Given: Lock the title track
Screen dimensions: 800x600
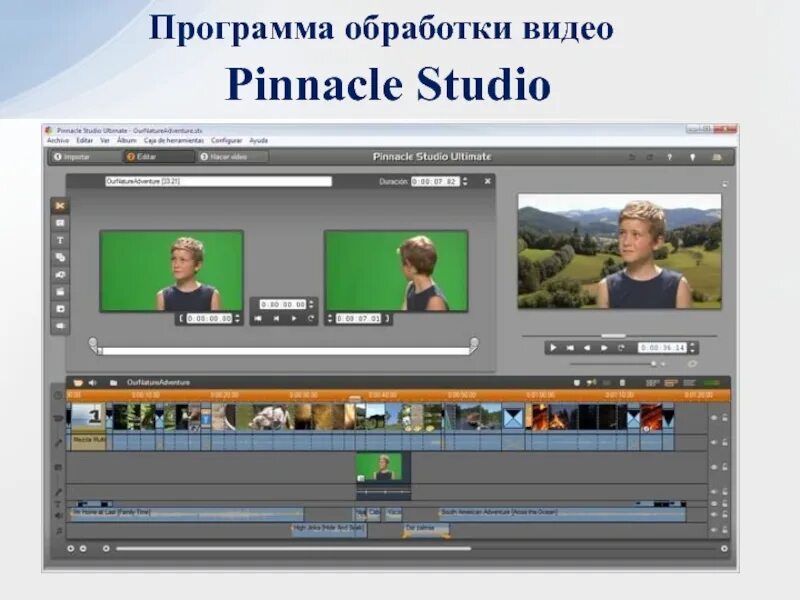Looking at the screenshot, I should [x=724, y=504].
